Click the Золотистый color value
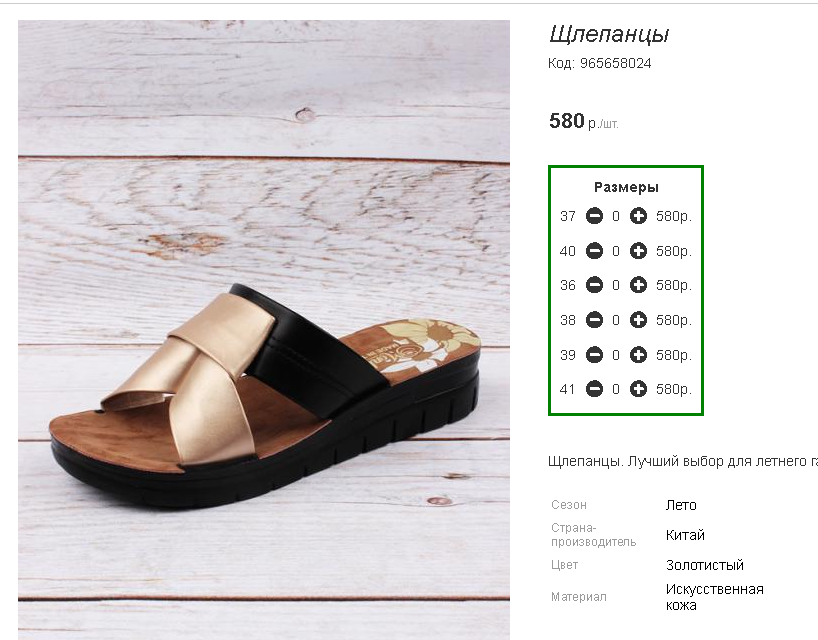The width and height of the screenshot is (818, 640). [705, 565]
